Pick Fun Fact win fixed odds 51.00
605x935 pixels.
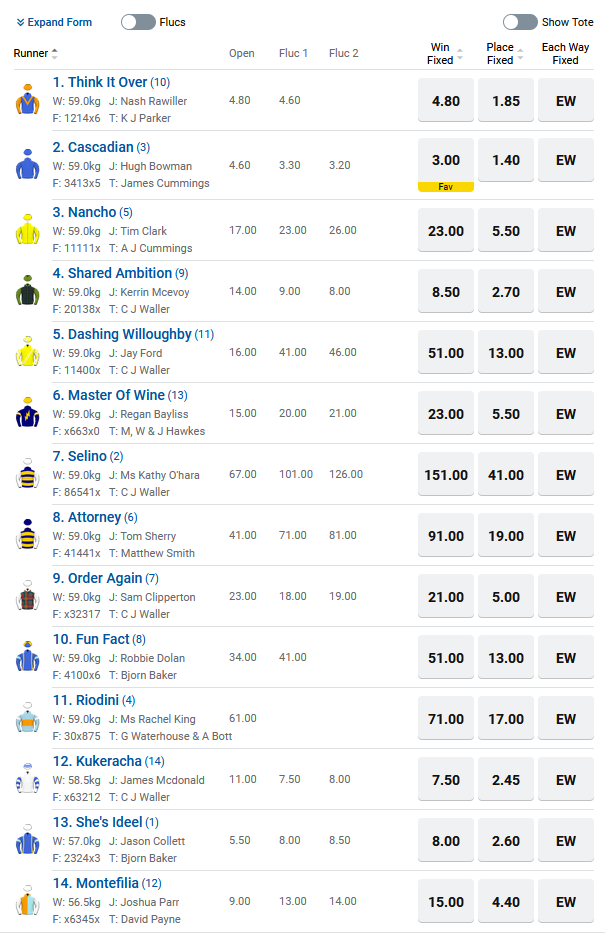(x=445, y=658)
